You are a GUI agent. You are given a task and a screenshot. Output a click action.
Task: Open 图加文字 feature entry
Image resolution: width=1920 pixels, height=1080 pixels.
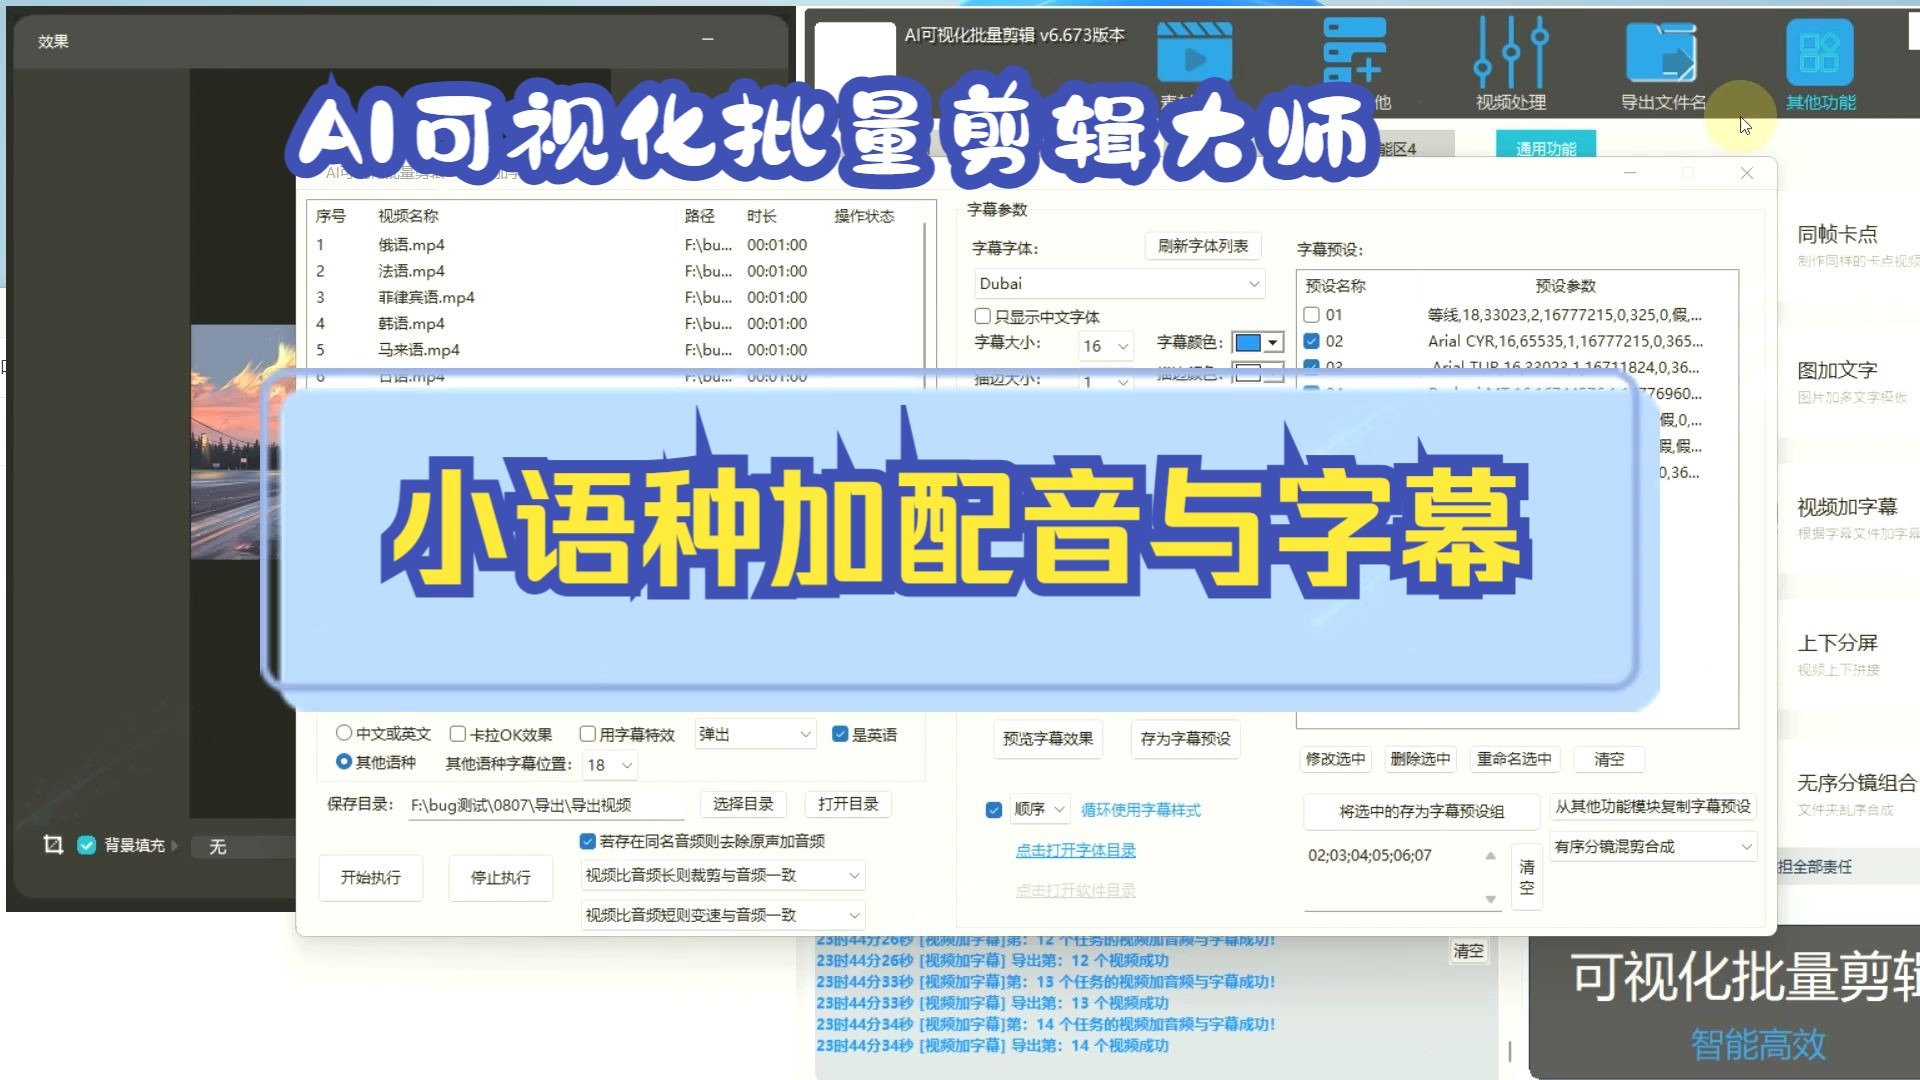tap(1837, 371)
